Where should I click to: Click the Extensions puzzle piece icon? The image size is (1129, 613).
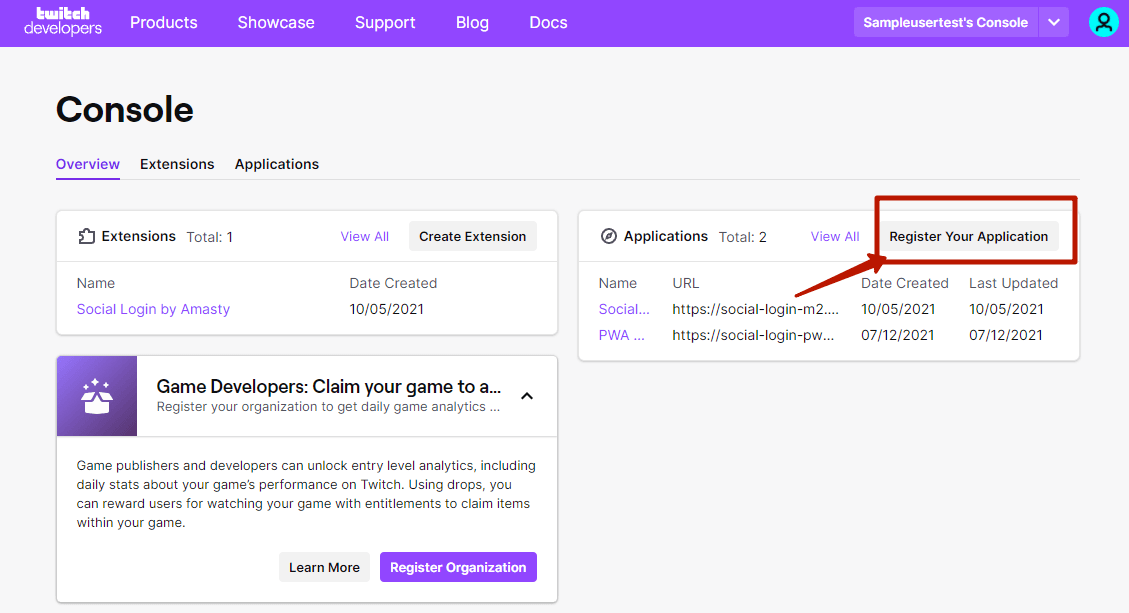click(86, 236)
